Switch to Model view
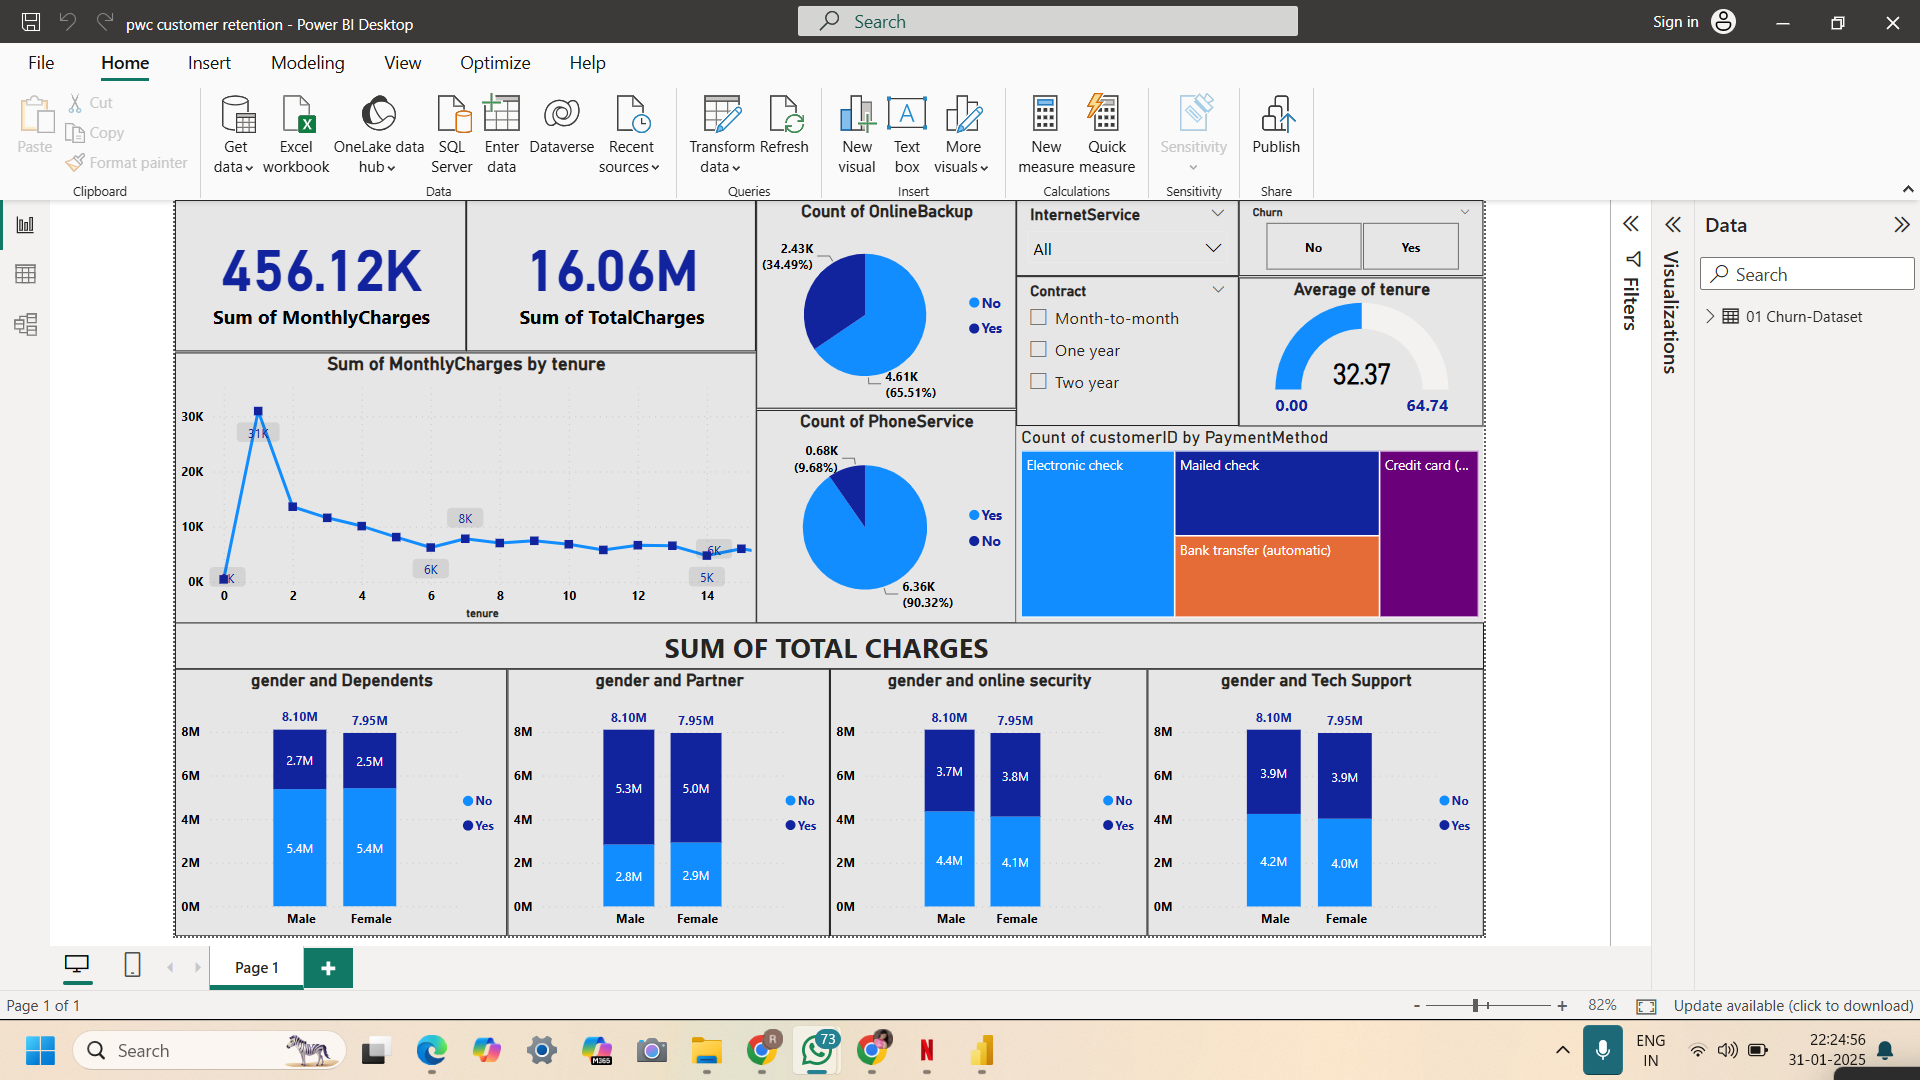1920x1080 pixels. [25, 324]
